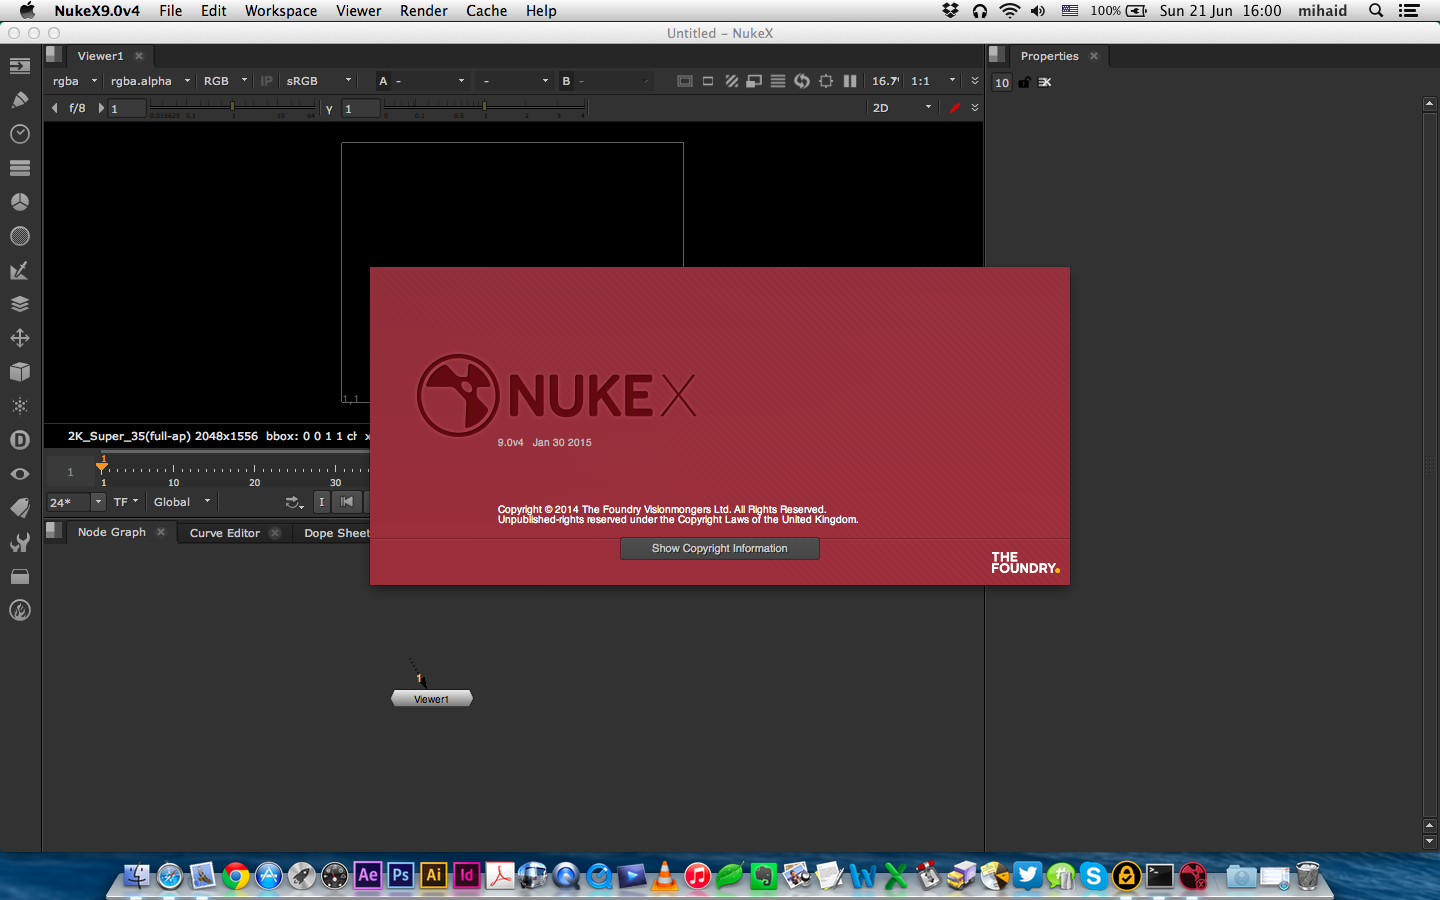Open the Transform nodes move icon
1440x900 pixels.
pos(19,338)
